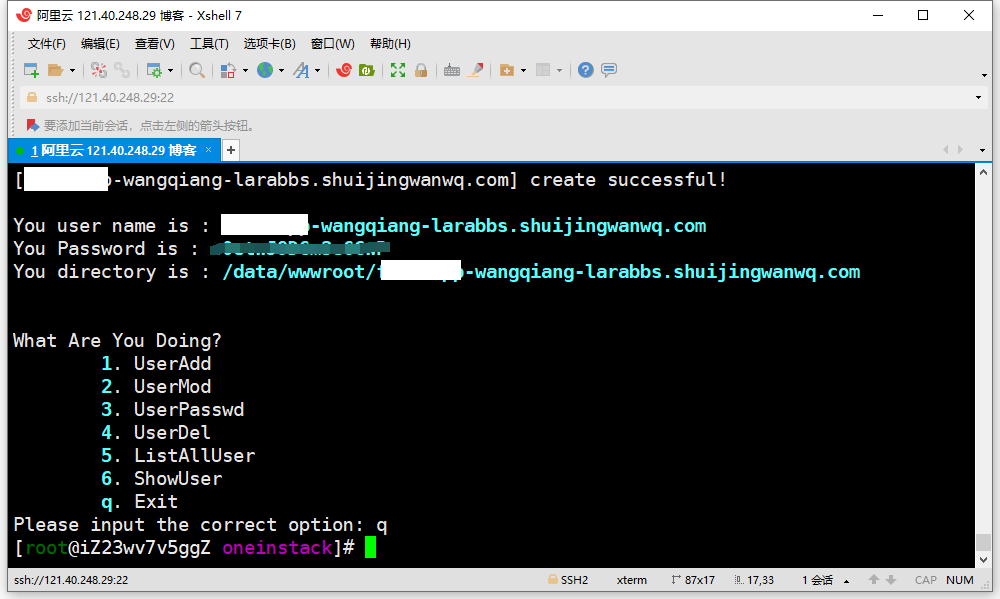Click the Xshell logo in title bar
The width and height of the screenshot is (1000, 599).
[24, 15]
